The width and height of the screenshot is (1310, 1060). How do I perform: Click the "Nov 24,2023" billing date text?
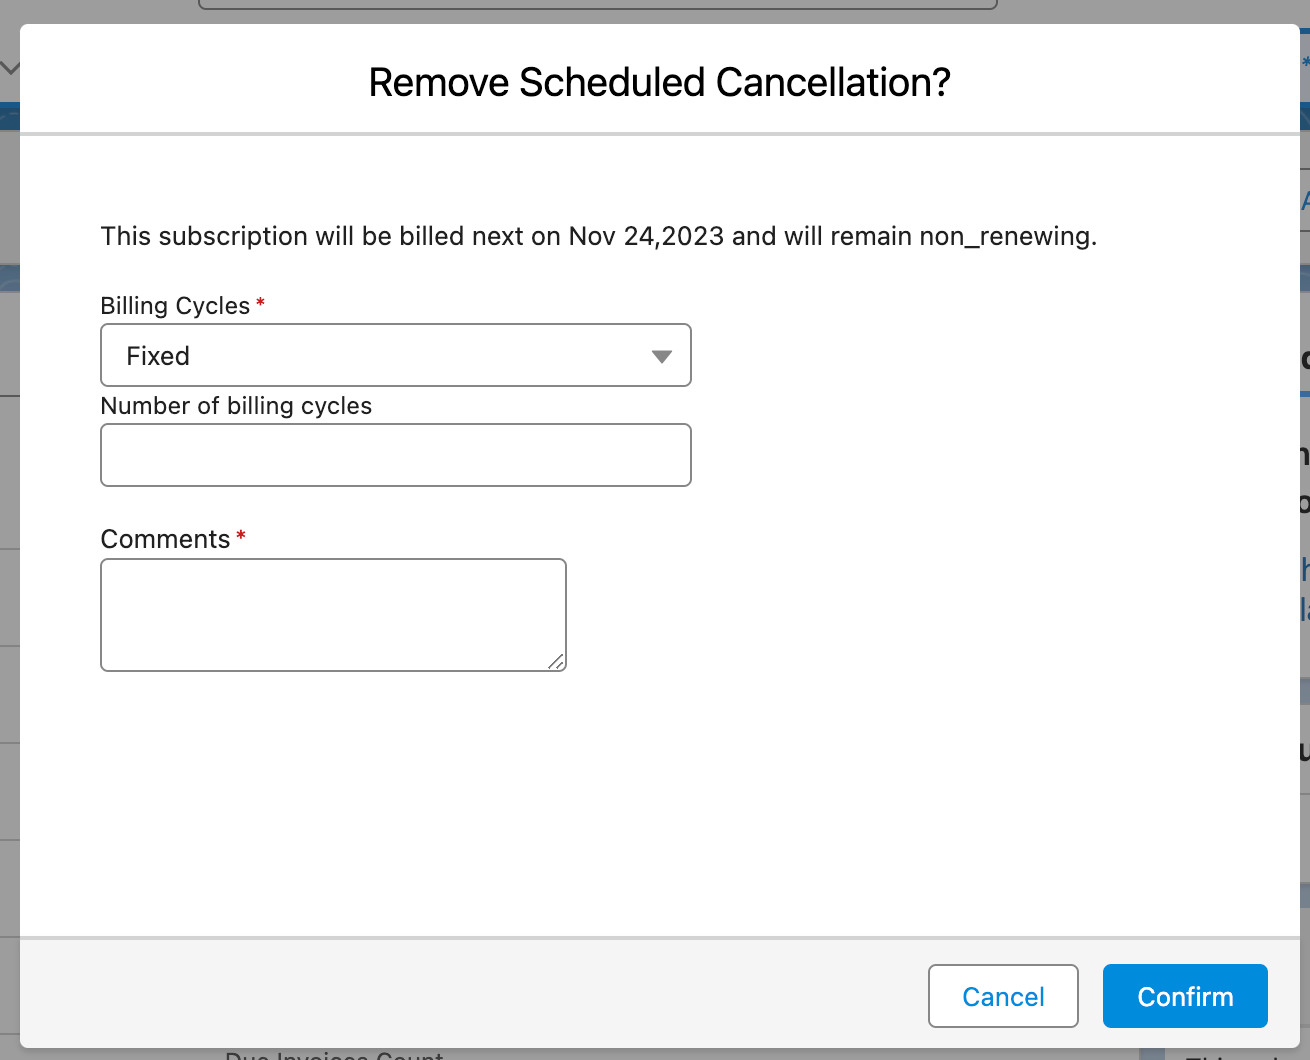[x=646, y=236]
